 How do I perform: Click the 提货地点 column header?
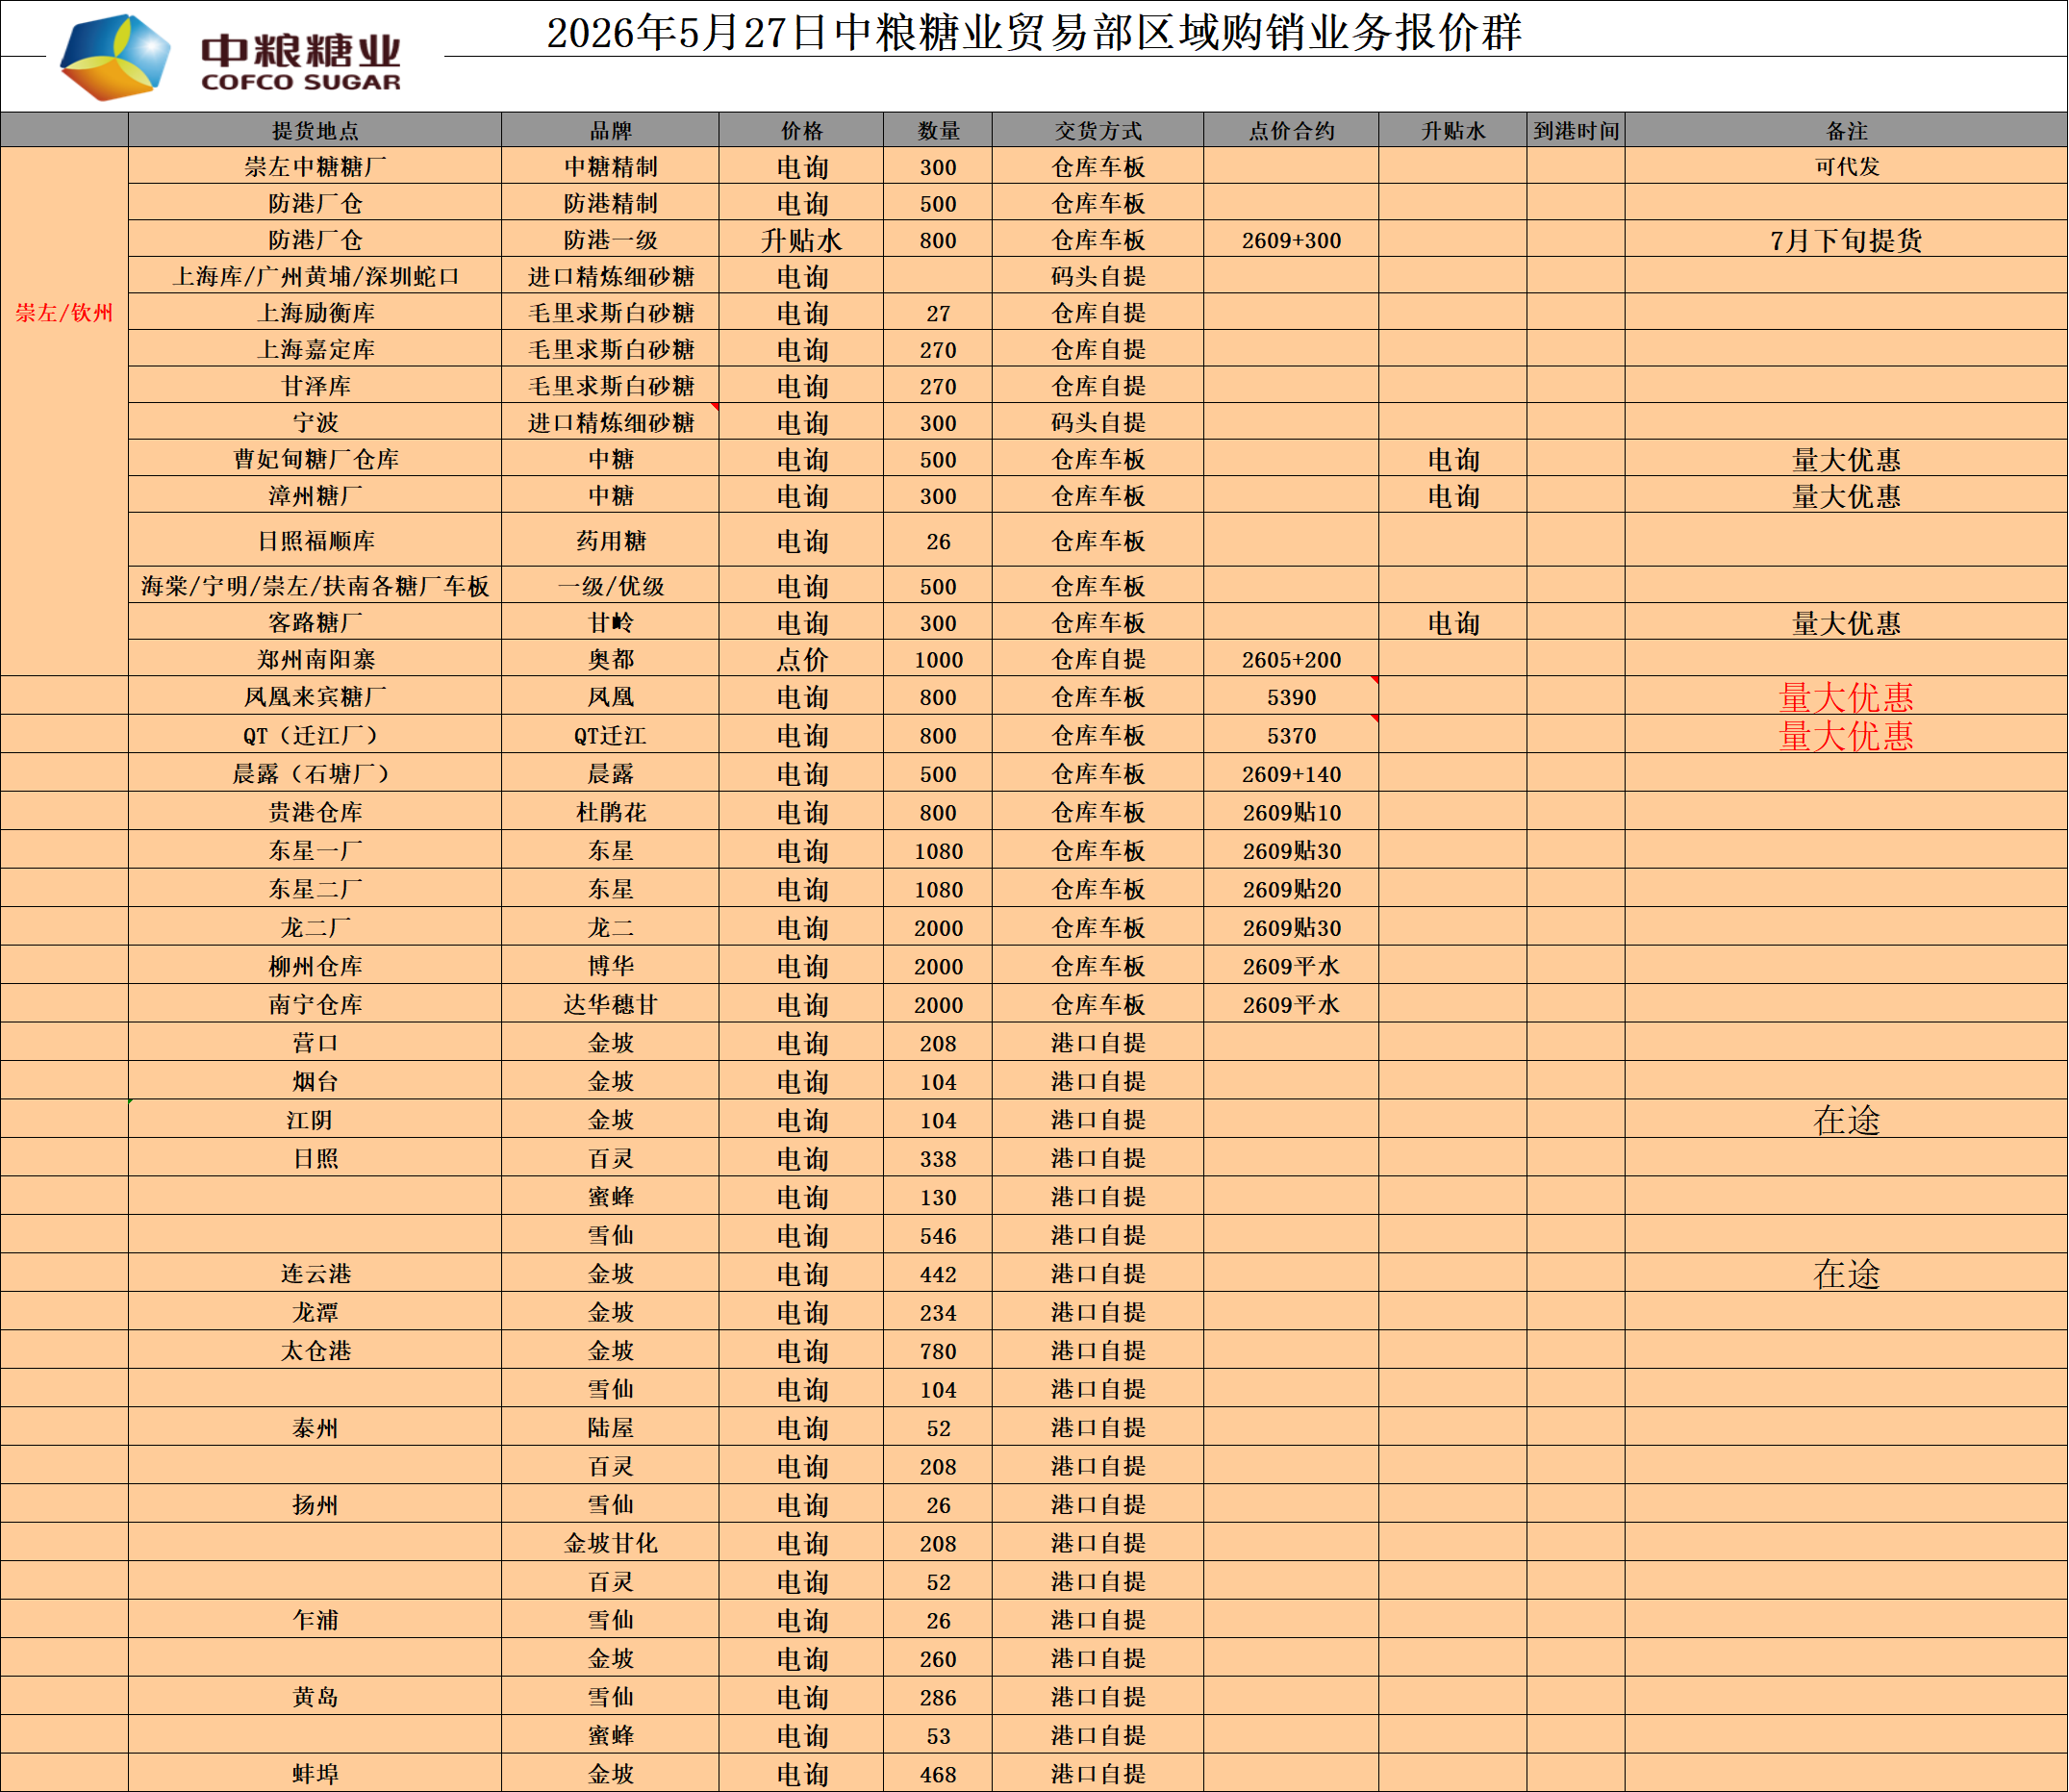point(315,130)
